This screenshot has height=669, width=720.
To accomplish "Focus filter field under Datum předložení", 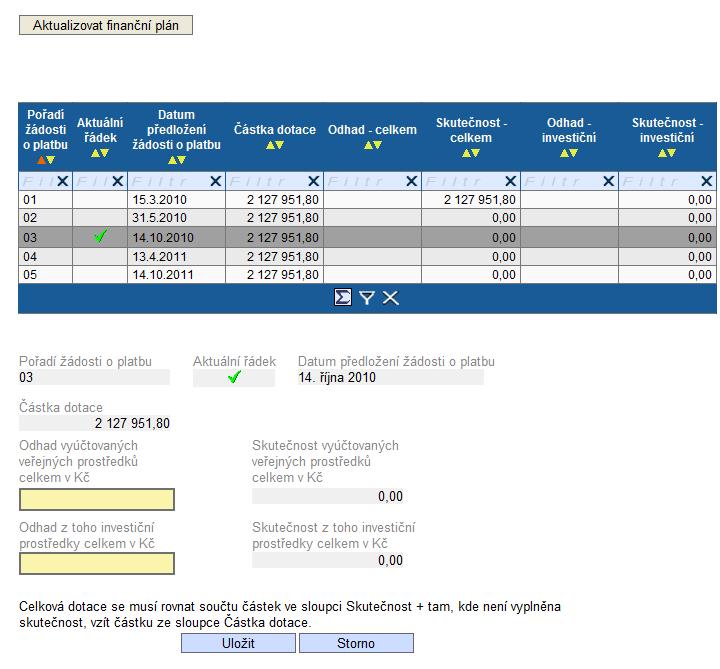I will (x=169, y=181).
